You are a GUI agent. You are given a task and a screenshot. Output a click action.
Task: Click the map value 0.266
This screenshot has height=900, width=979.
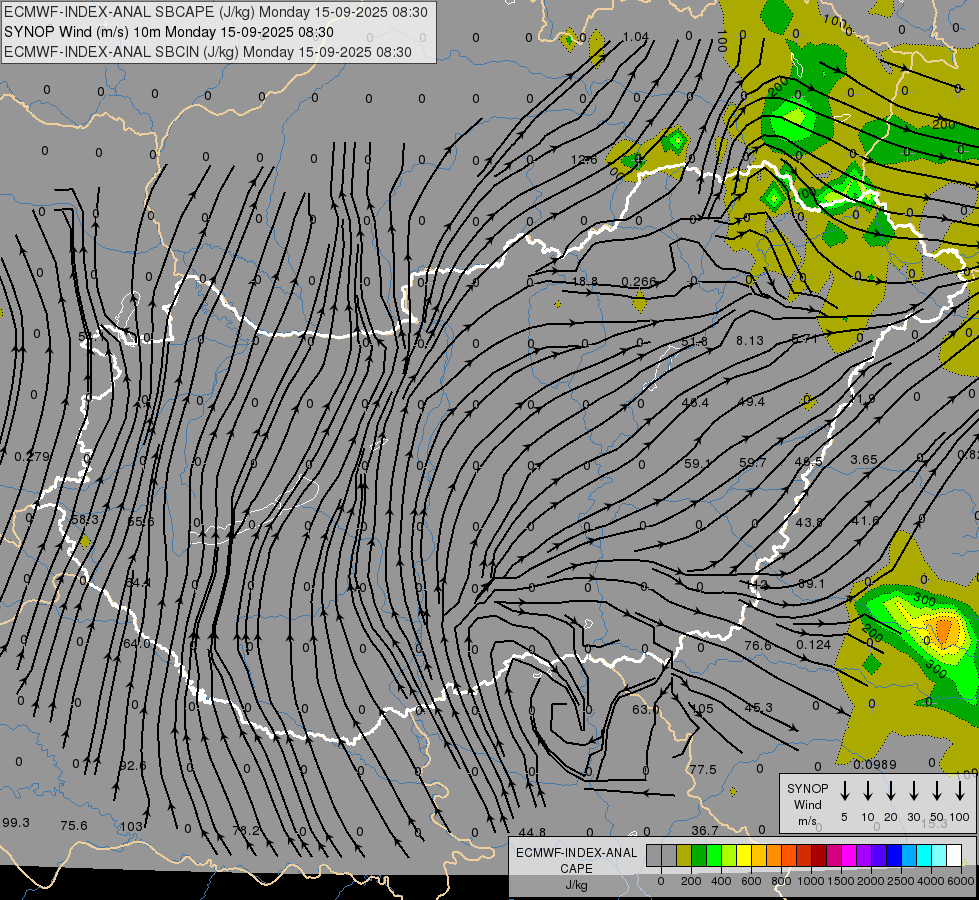639,282
